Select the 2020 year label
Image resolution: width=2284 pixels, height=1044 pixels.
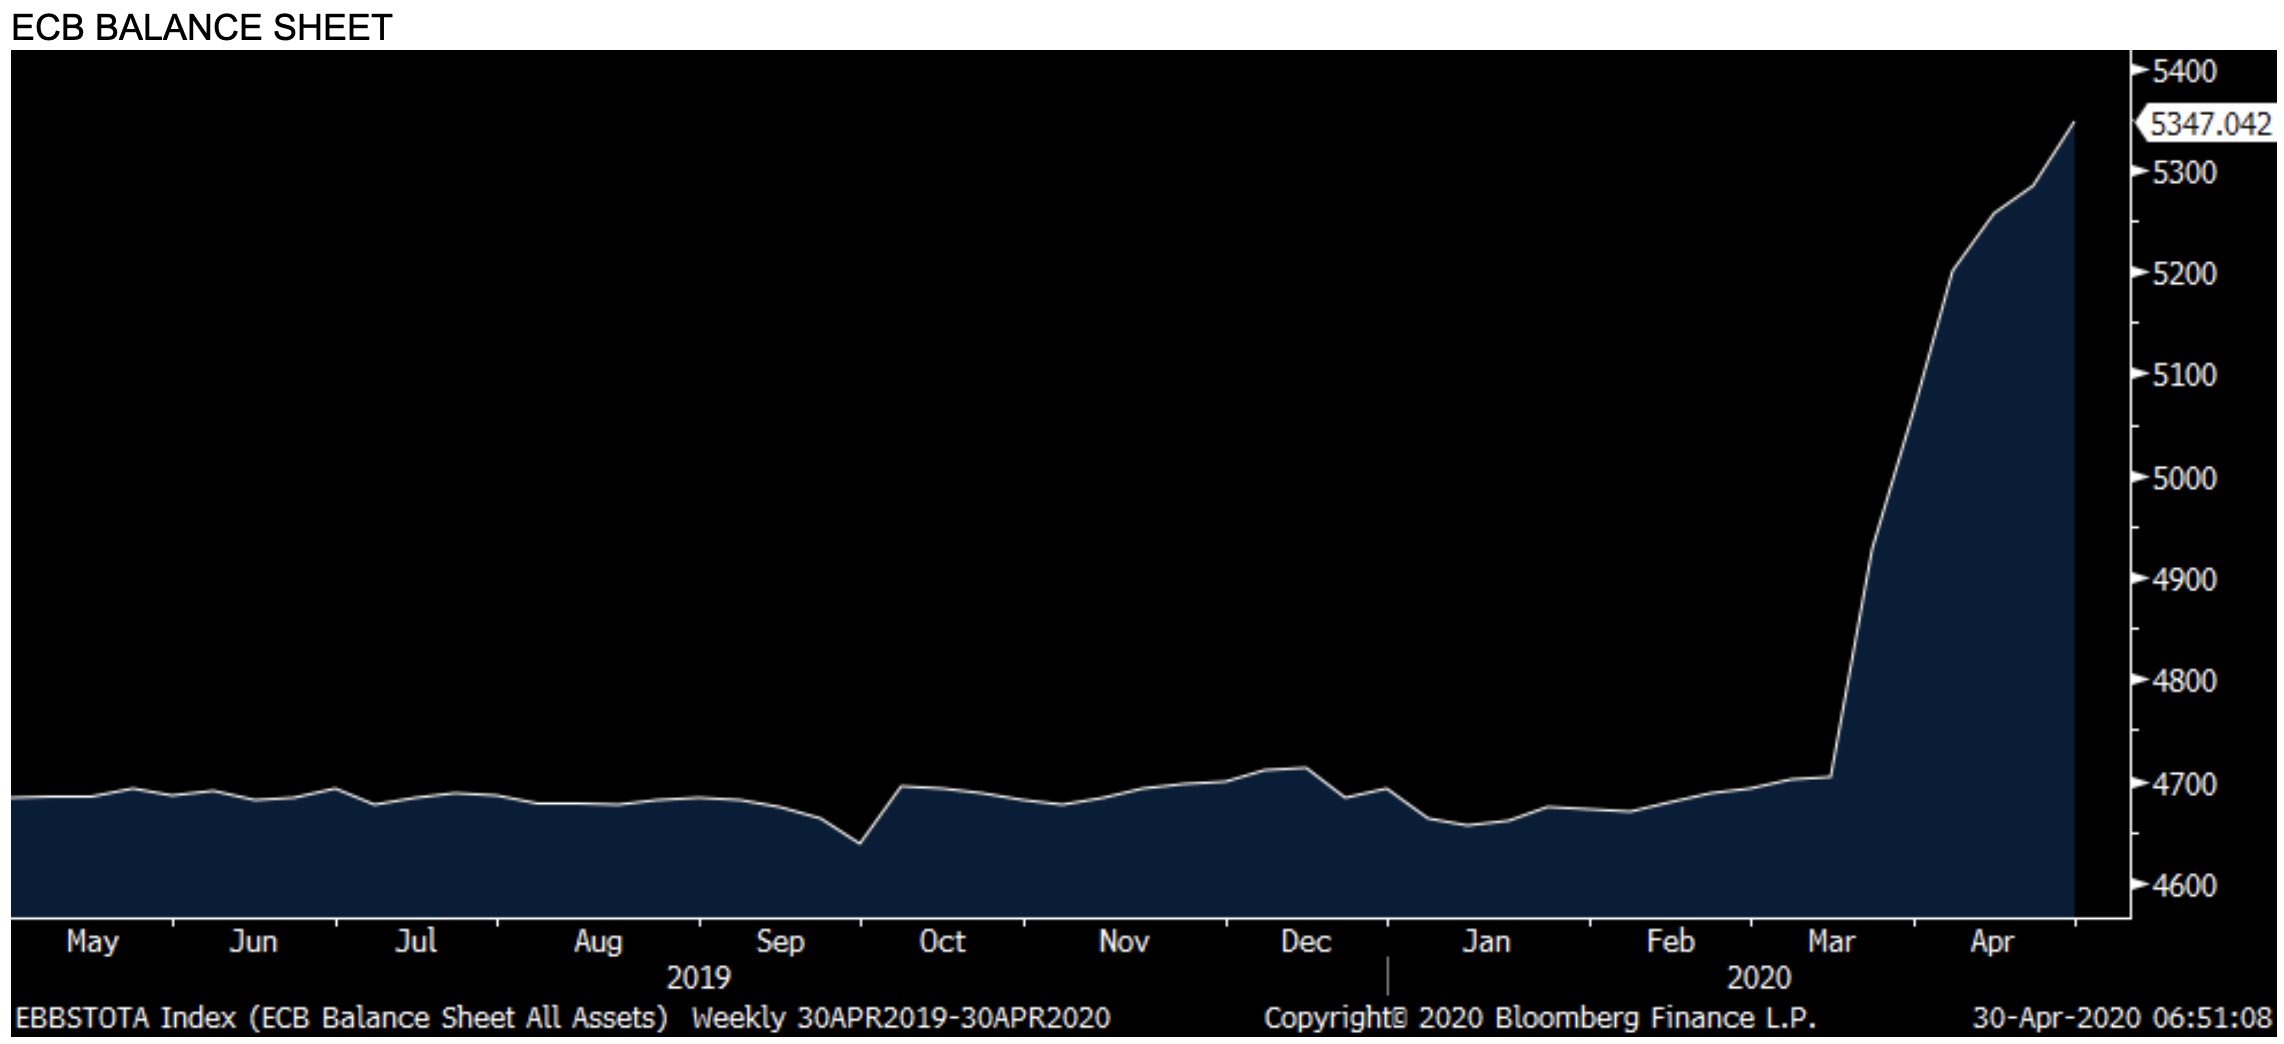point(1759,977)
